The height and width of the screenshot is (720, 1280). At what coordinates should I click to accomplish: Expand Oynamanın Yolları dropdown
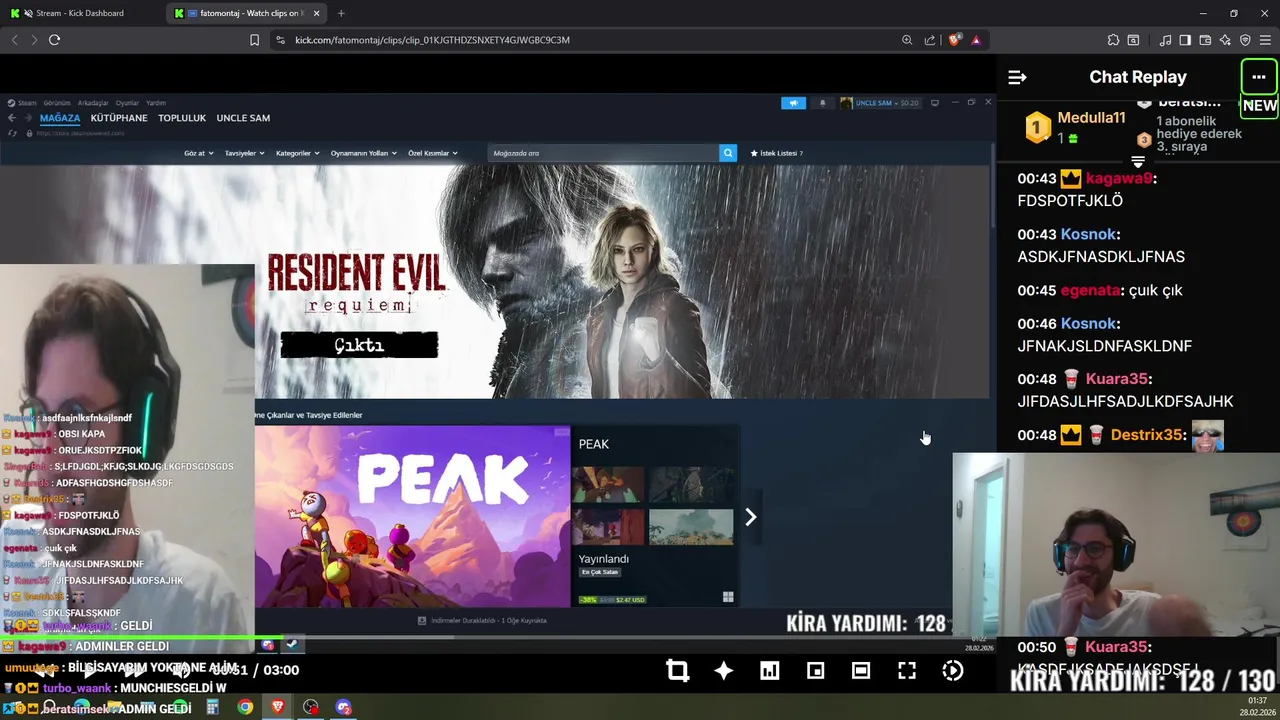pos(364,153)
